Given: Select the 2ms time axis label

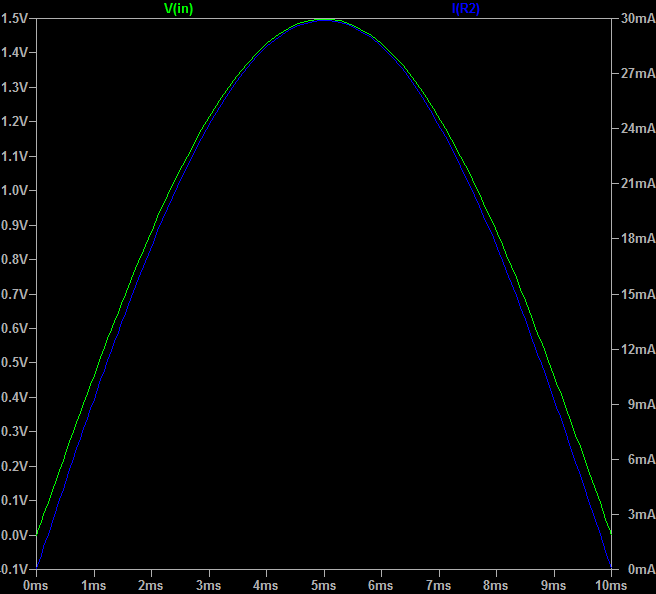Looking at the screenshot, I should [x=150, y=584].
